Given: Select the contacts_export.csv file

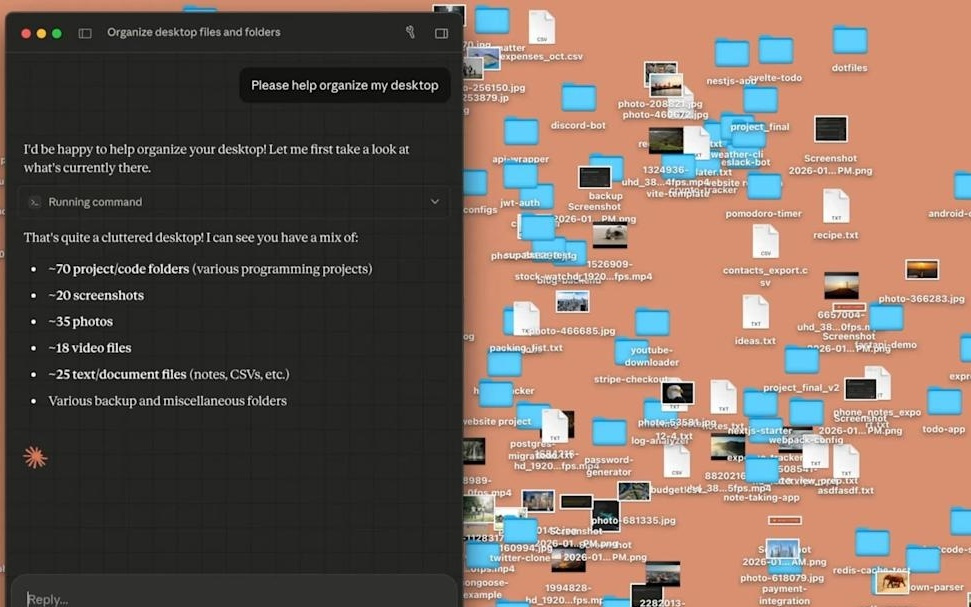Looking at the screenshot, I should 765,242.
